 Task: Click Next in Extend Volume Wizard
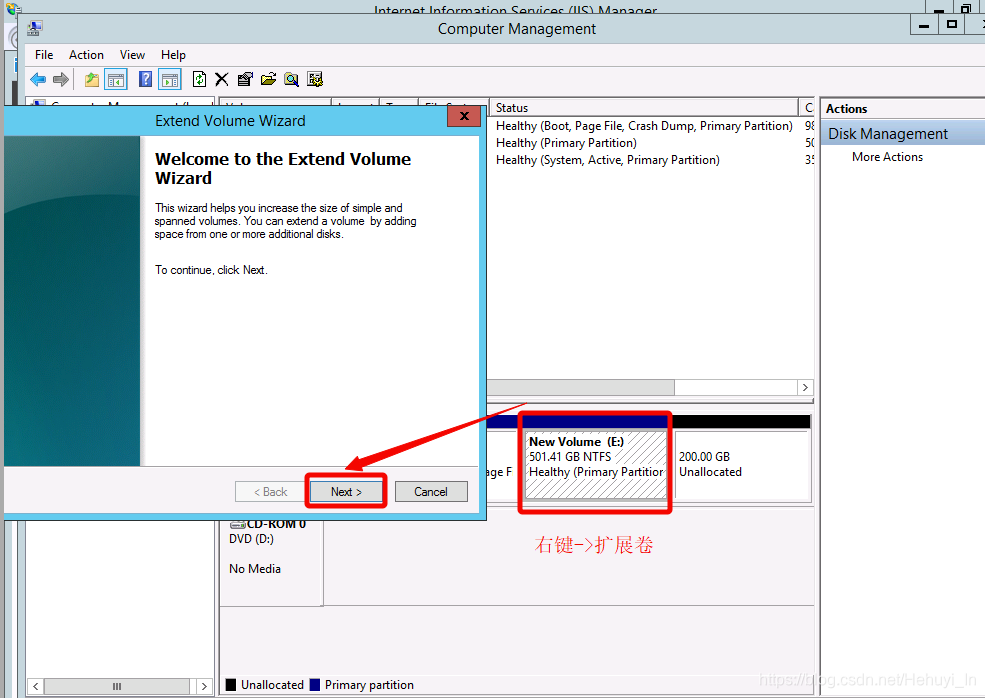coord(346,491)
